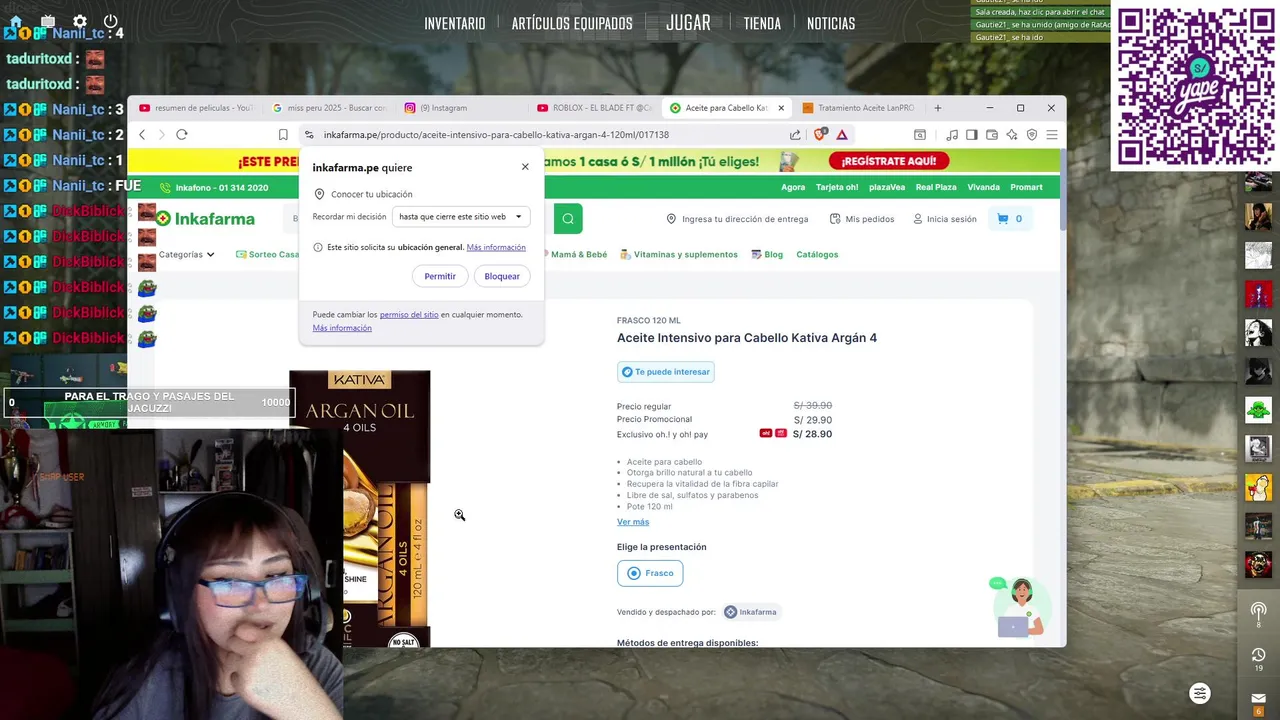
Task: Click the game home icon top left
Action: tap(16, 21)
